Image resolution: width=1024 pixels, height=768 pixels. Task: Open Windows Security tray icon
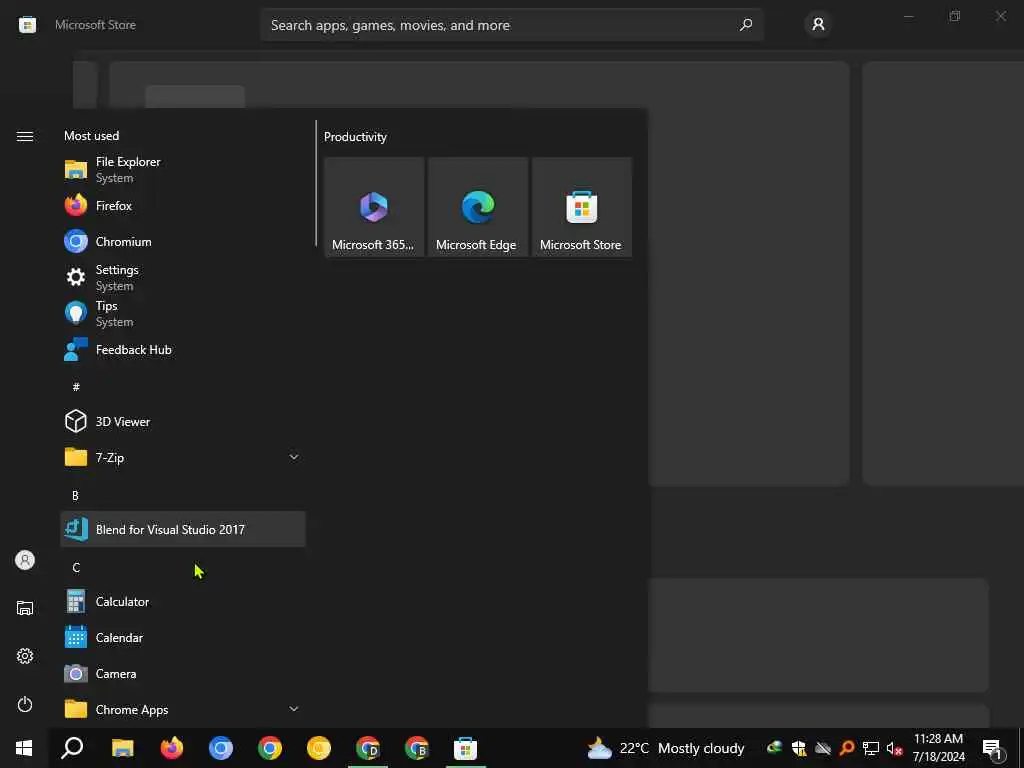[x=798, y=748]
